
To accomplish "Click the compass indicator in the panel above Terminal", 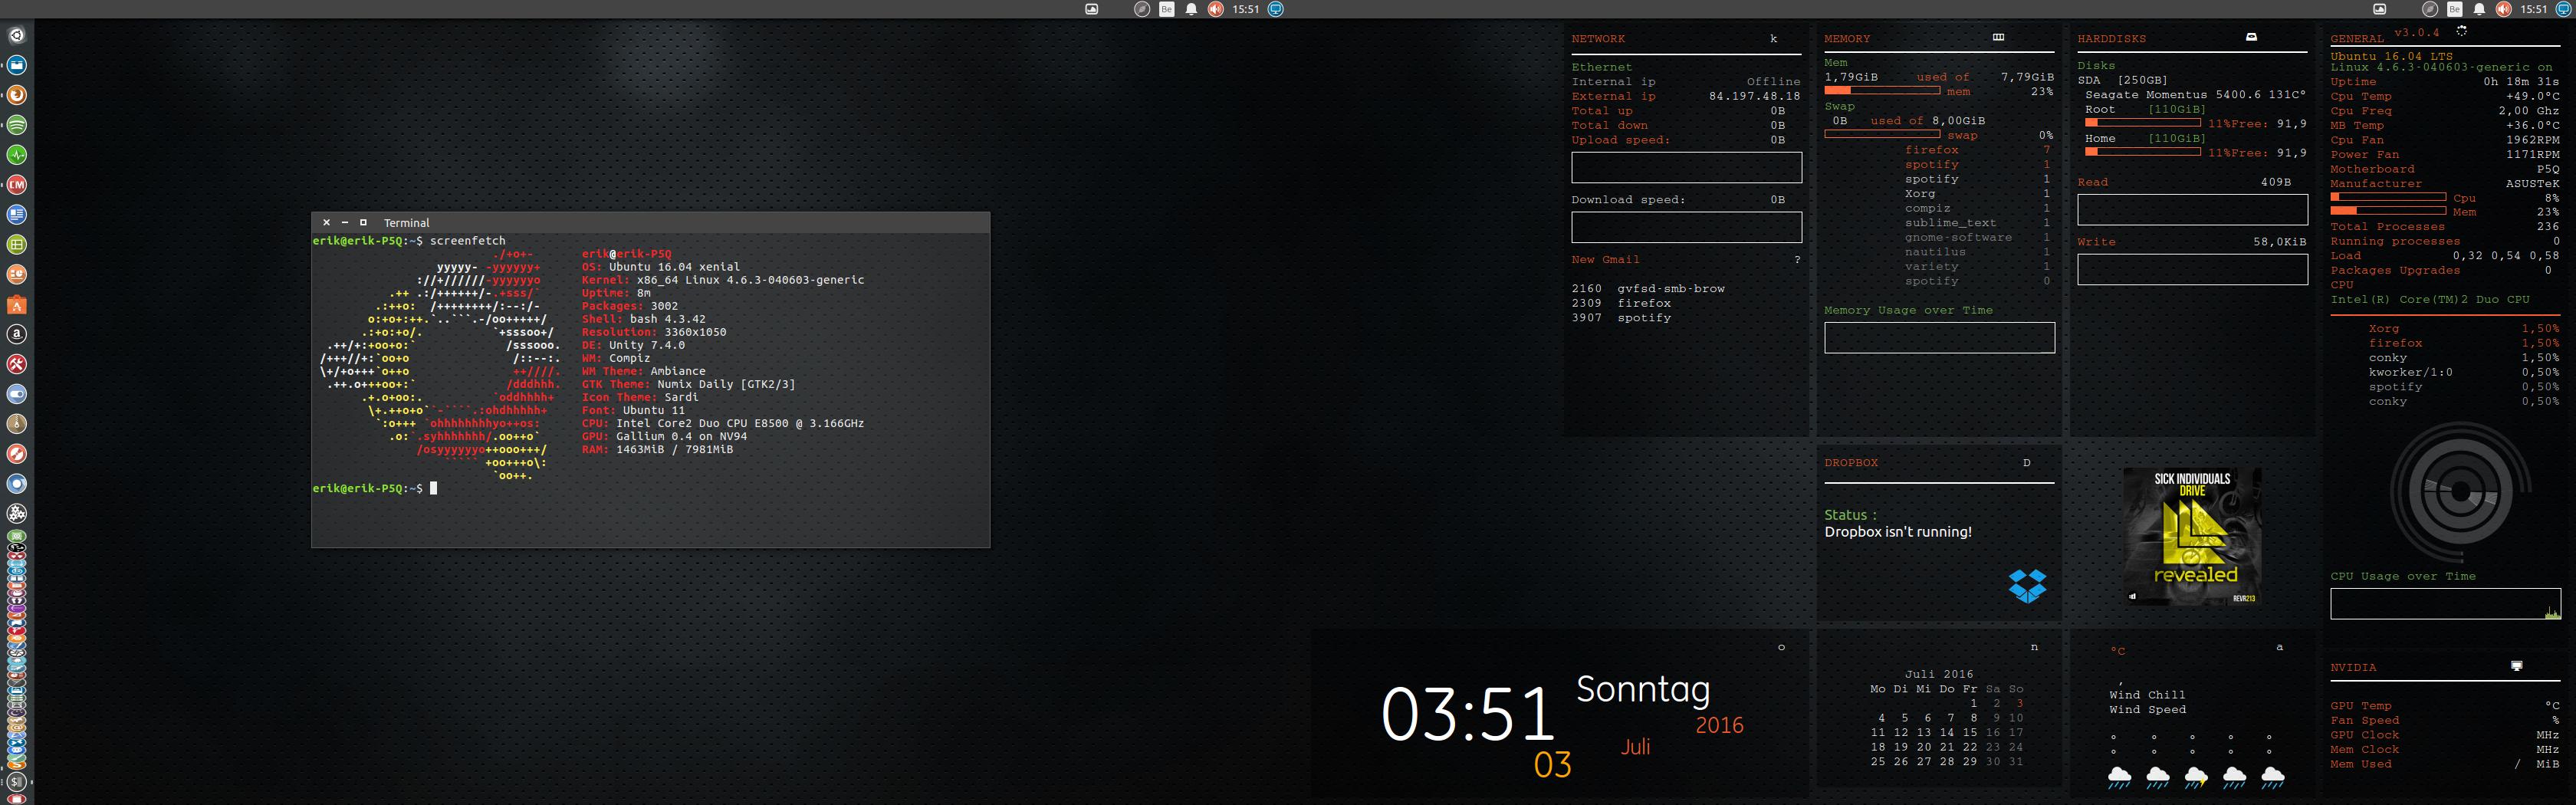I will coord(1142,9).
